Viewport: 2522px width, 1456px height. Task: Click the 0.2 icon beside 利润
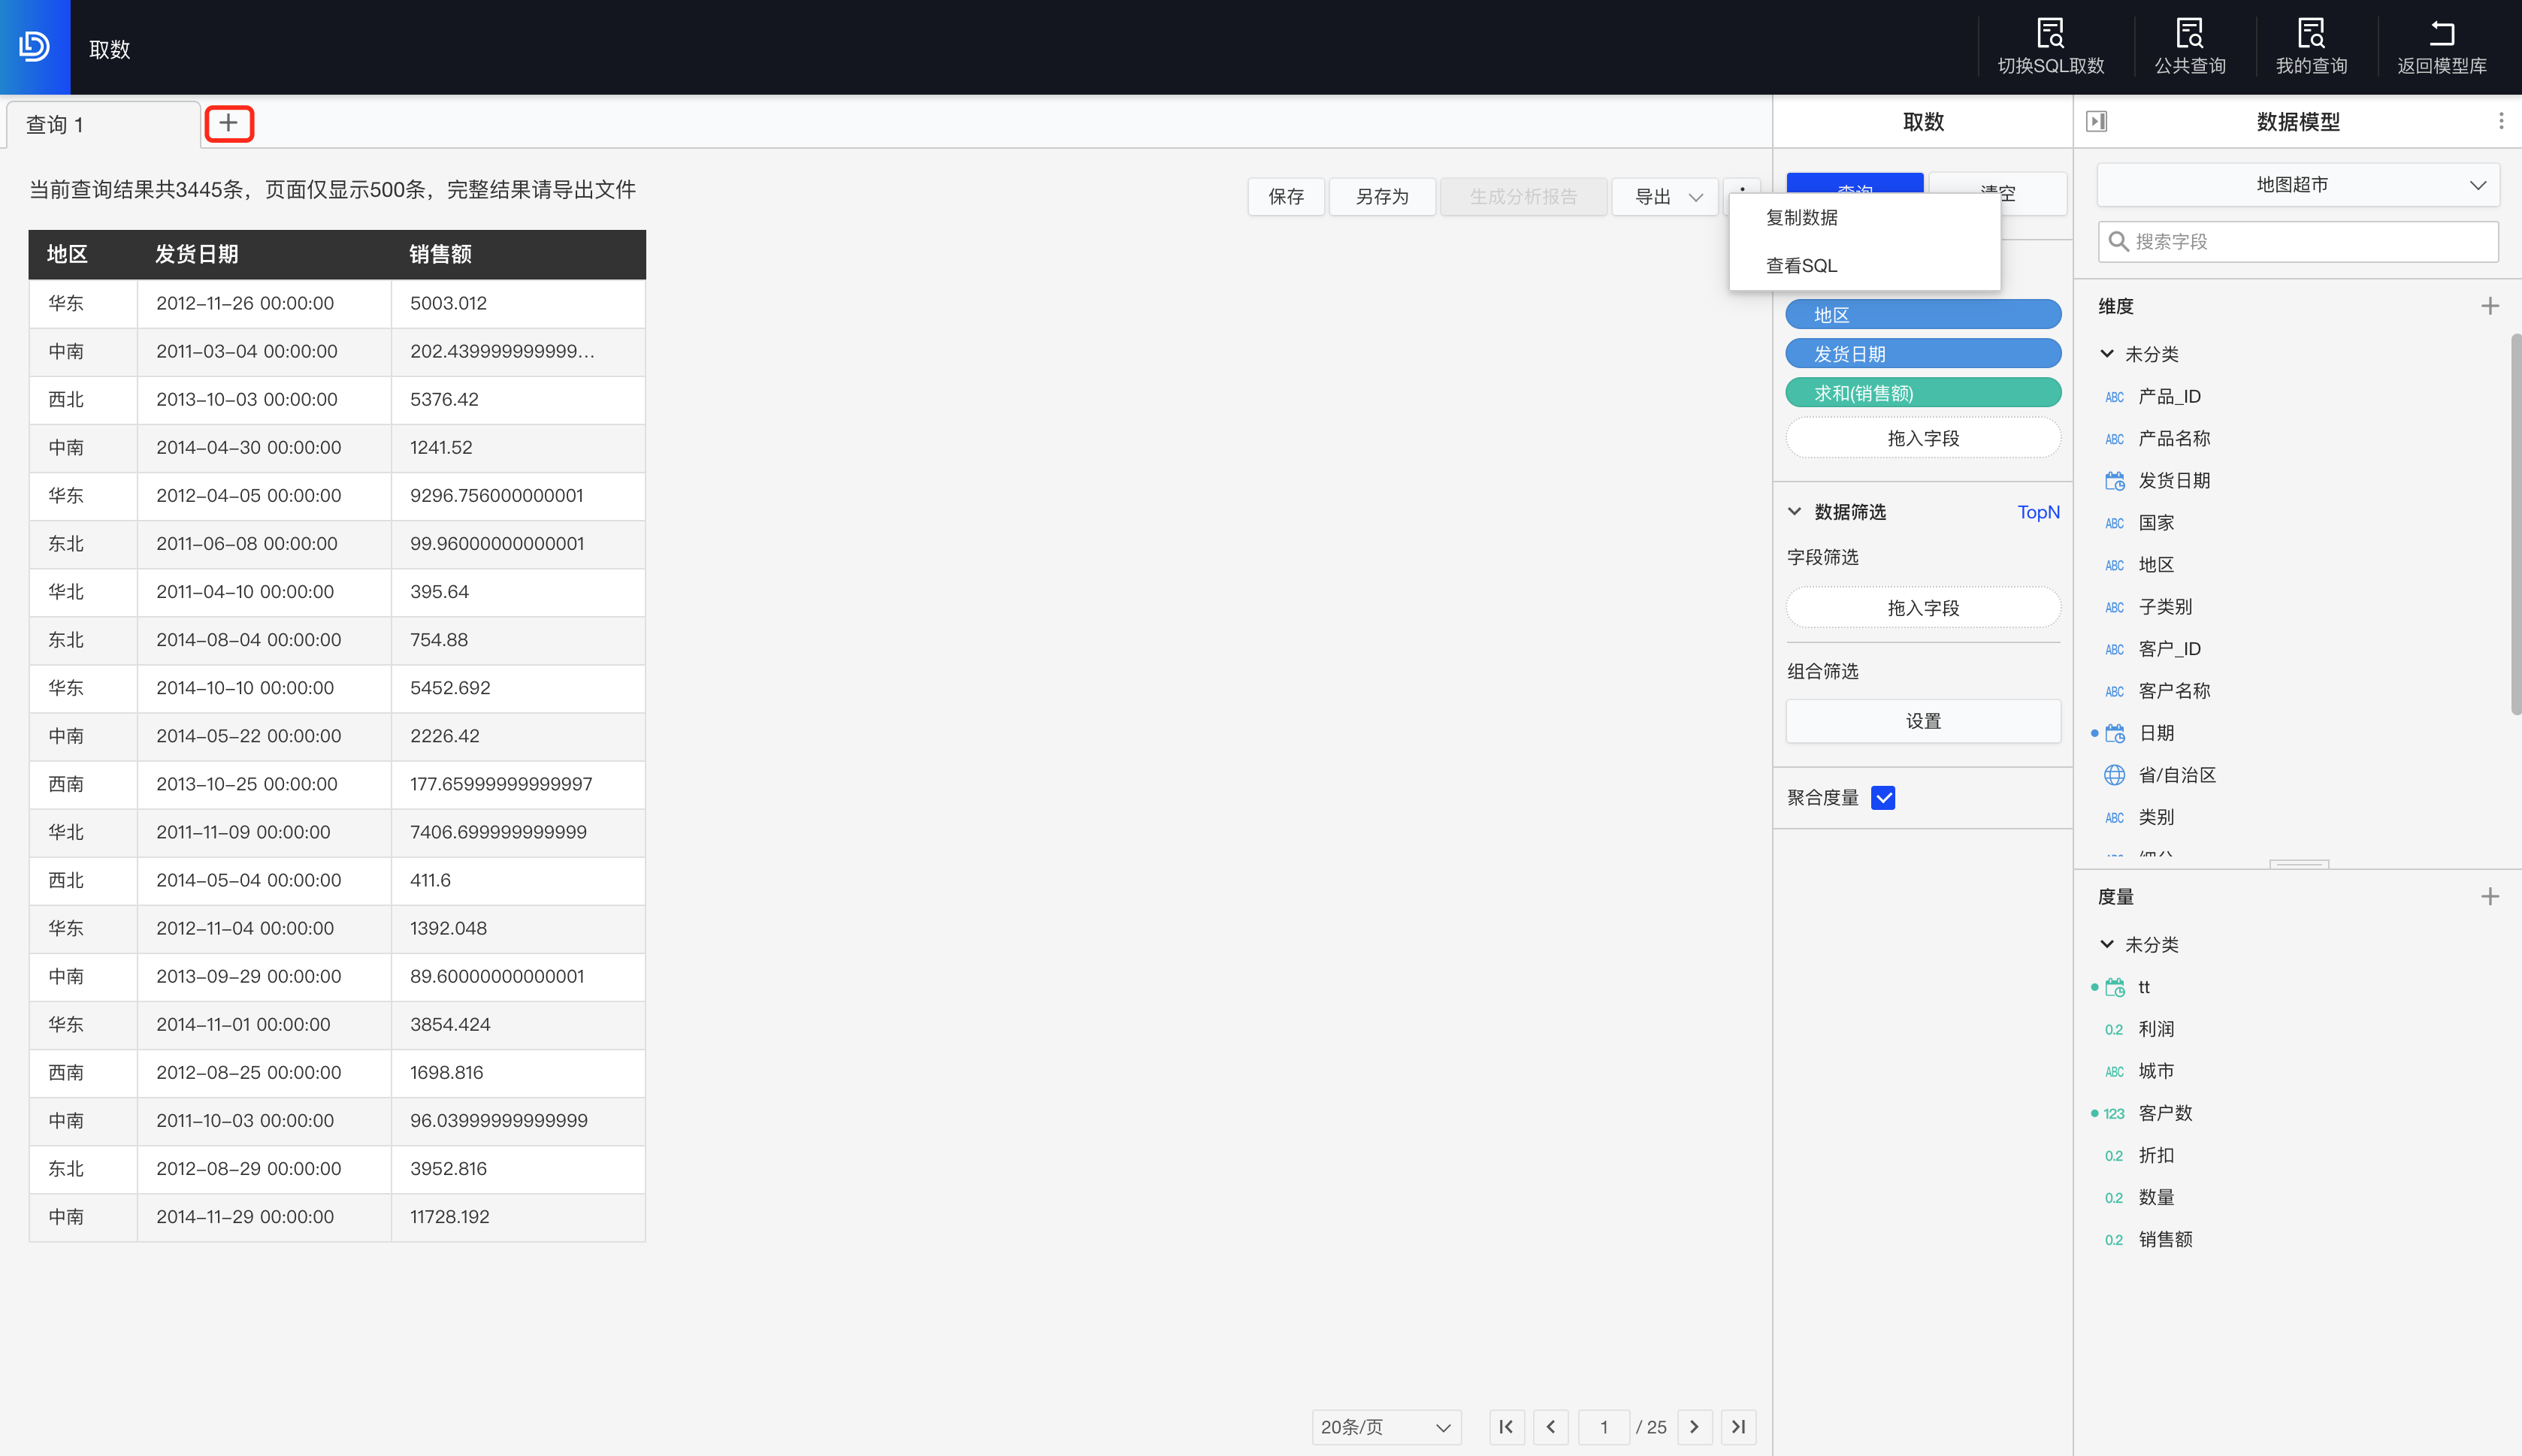(x=2113, y=1029)
